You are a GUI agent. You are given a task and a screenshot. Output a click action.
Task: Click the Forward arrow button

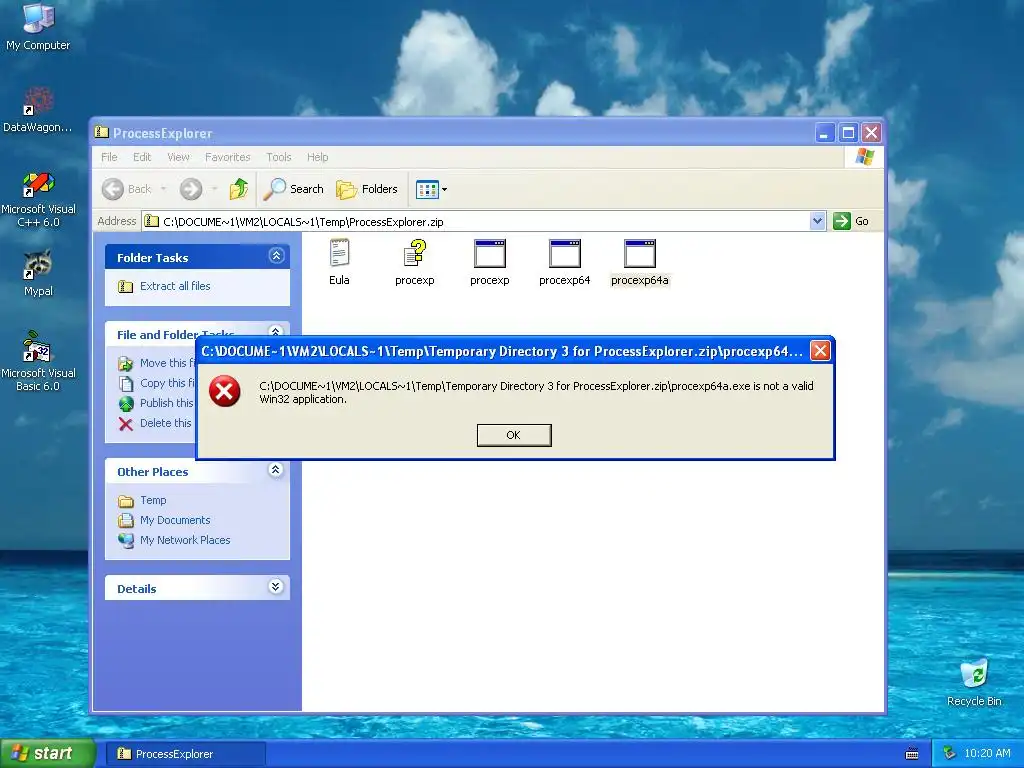pos(191,189)
